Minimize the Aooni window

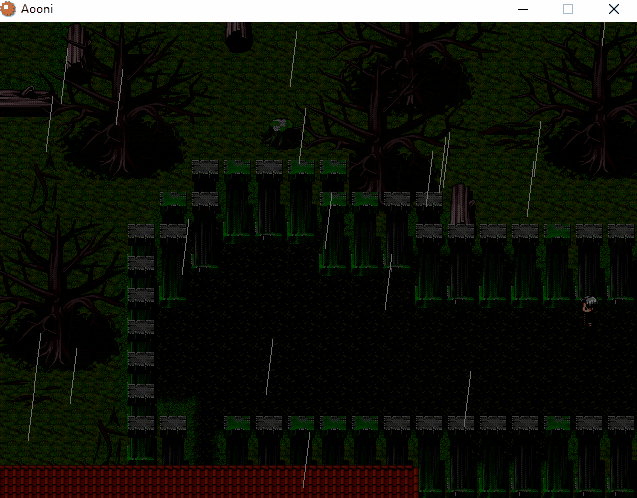click(523, 9)
